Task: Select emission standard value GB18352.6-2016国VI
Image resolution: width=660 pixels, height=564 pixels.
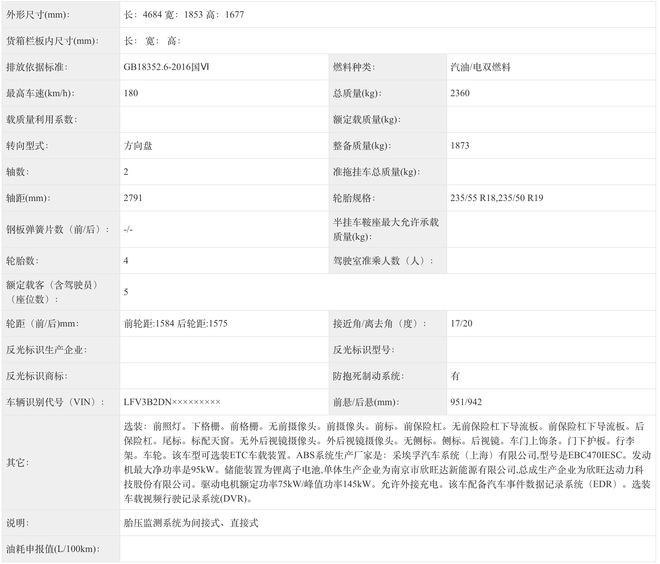Action: 167,67
